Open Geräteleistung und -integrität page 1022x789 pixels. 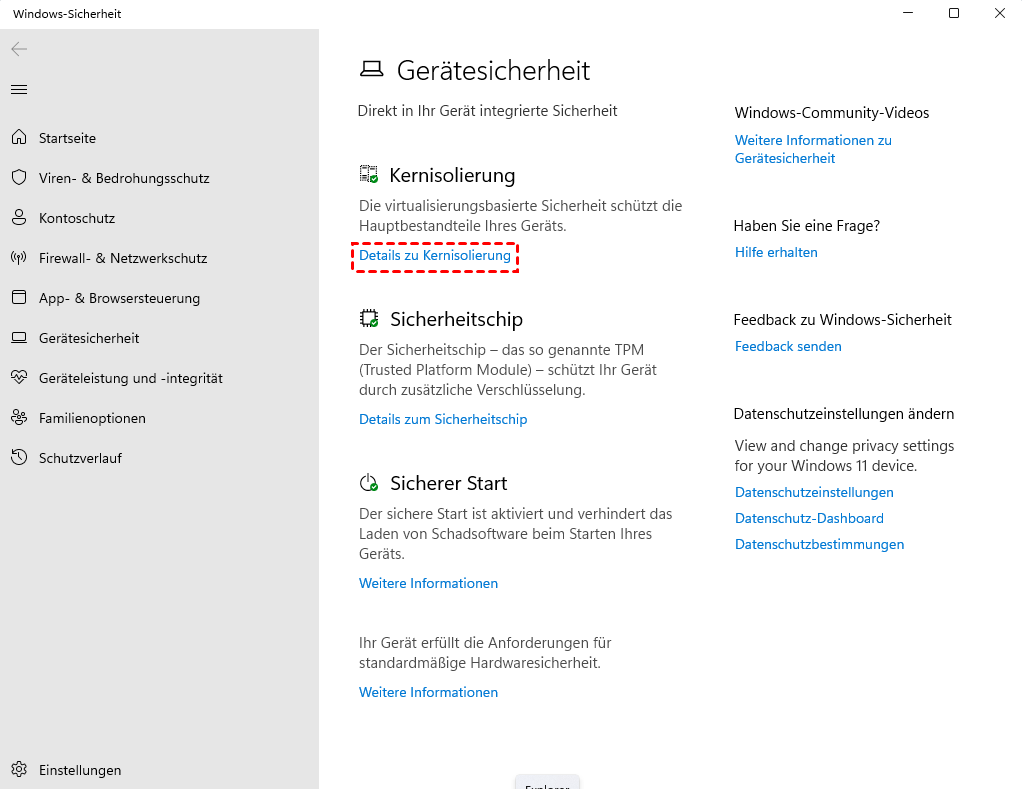point(131,379)
